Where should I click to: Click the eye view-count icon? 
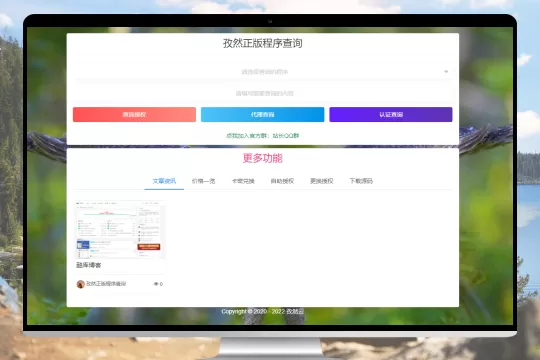[x=156, y=284]
